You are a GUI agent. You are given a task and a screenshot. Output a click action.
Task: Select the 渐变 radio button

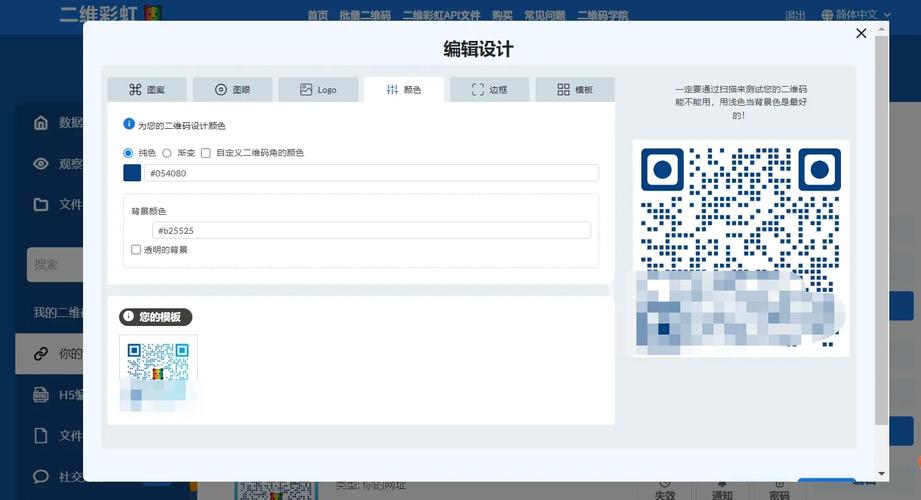pos(167,153)
